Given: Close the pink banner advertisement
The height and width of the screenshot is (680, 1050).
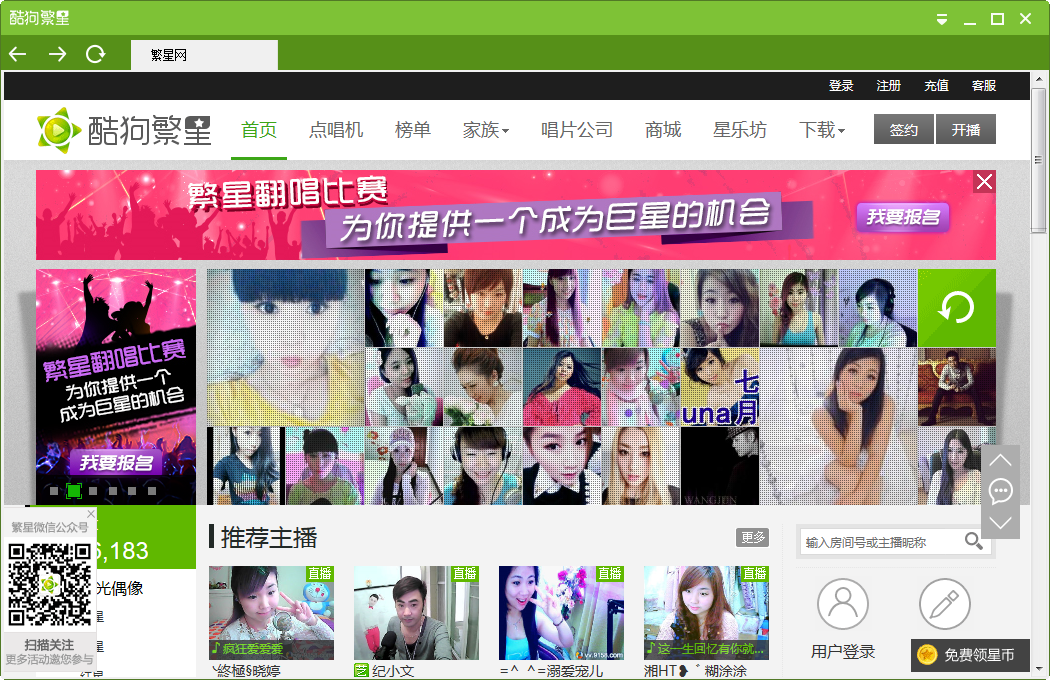Looking at the screenshot, I should pos(984,181).
